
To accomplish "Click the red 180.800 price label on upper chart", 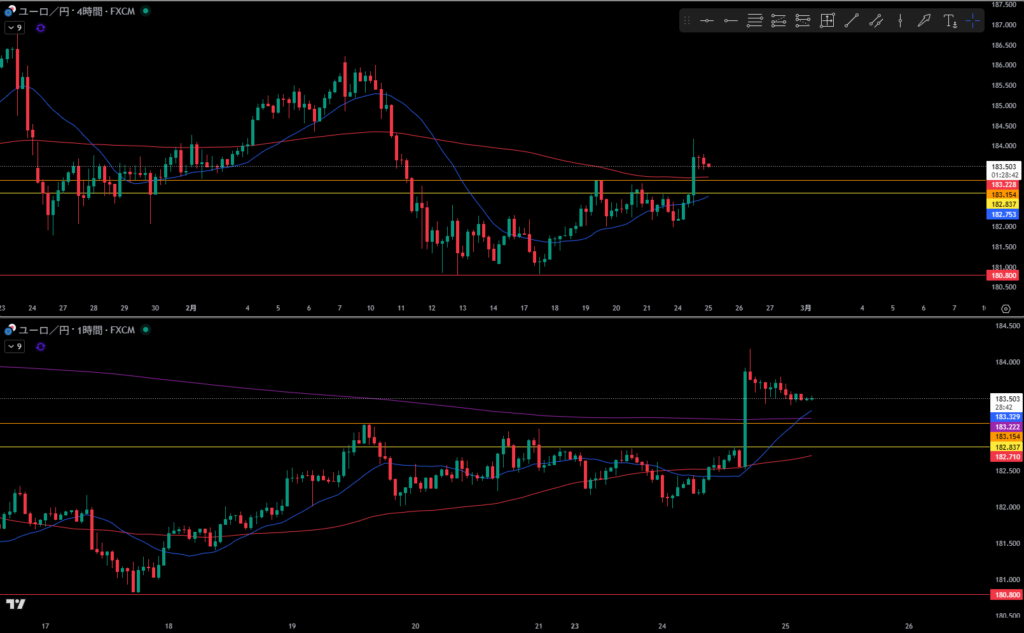I will click(x=1004, y=275).
